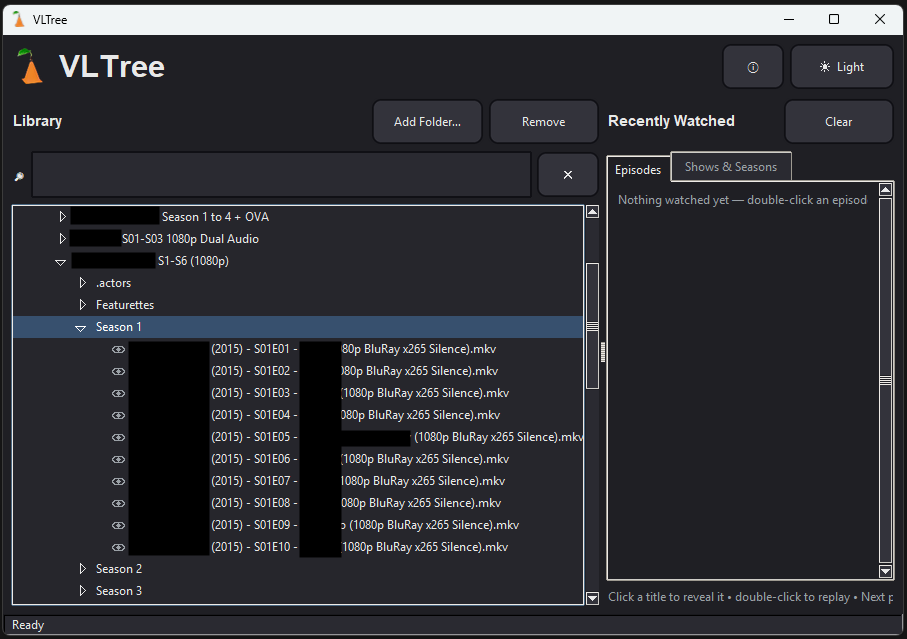Expand the Season 2 arrow
Image resolution: width=907 pixels, height=639 pixels.
pyautogui.click(x=83, y=569)
